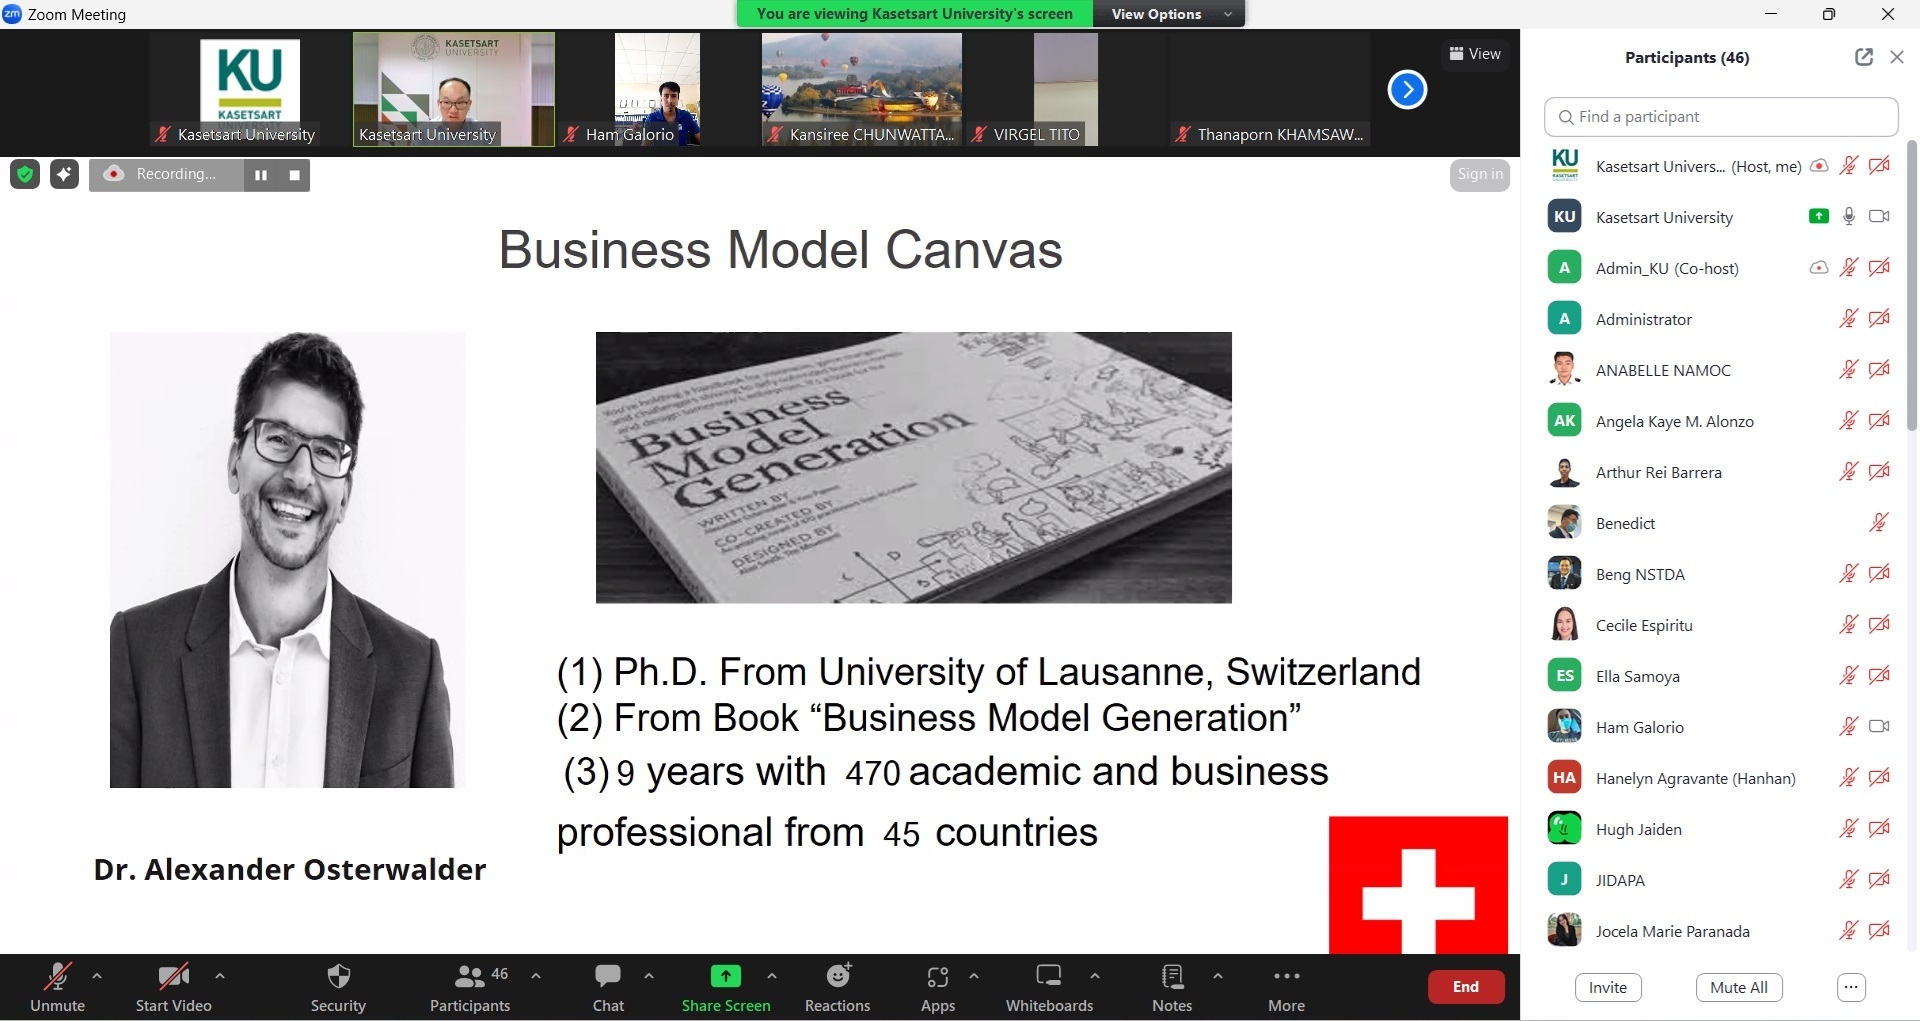Expand the arrow next to Participants

[535, 976]
